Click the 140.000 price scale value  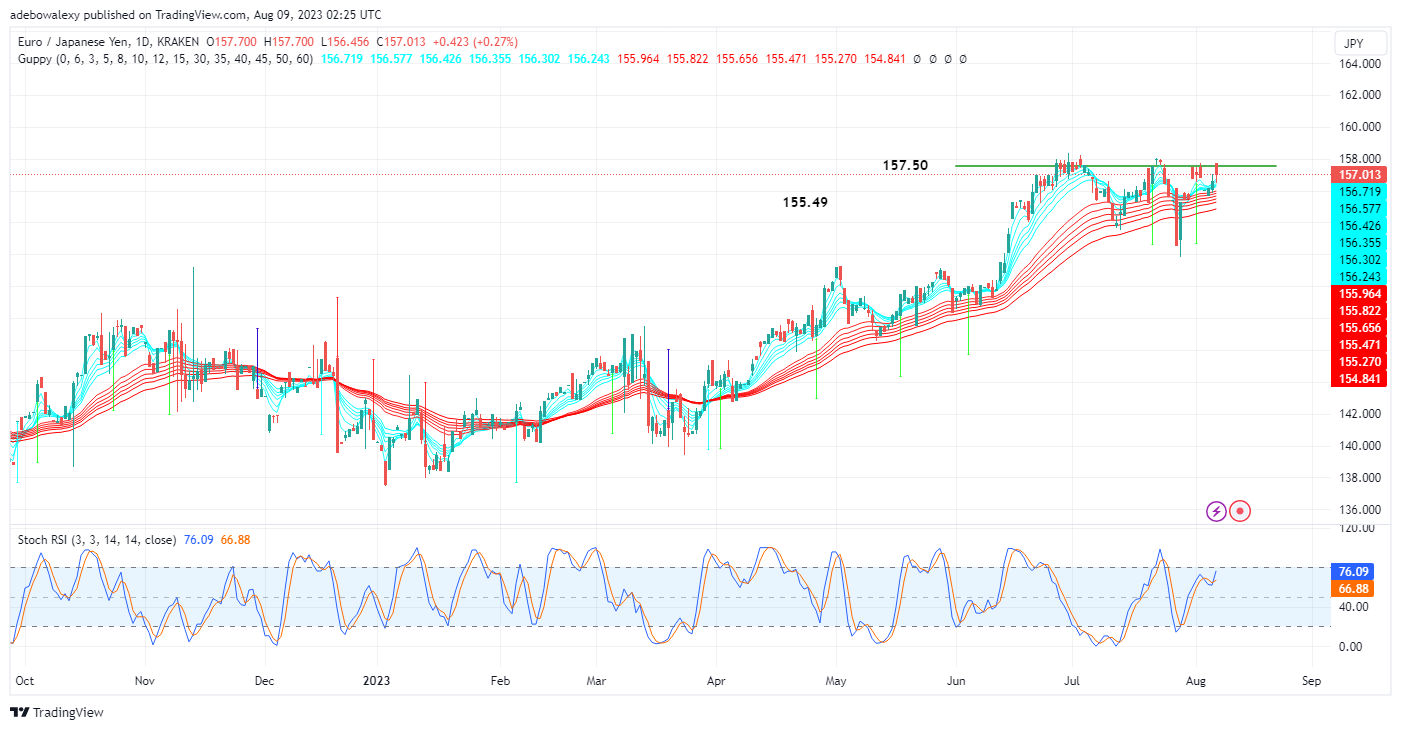[x=1360, y=446]
